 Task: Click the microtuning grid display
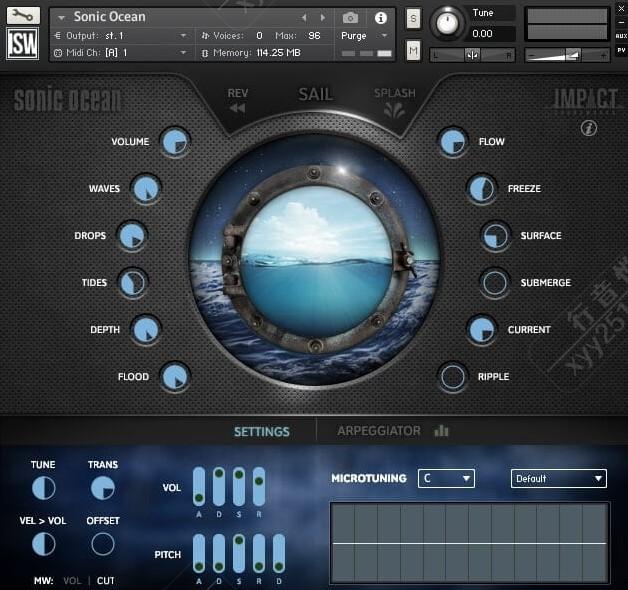tap(469, 543)
